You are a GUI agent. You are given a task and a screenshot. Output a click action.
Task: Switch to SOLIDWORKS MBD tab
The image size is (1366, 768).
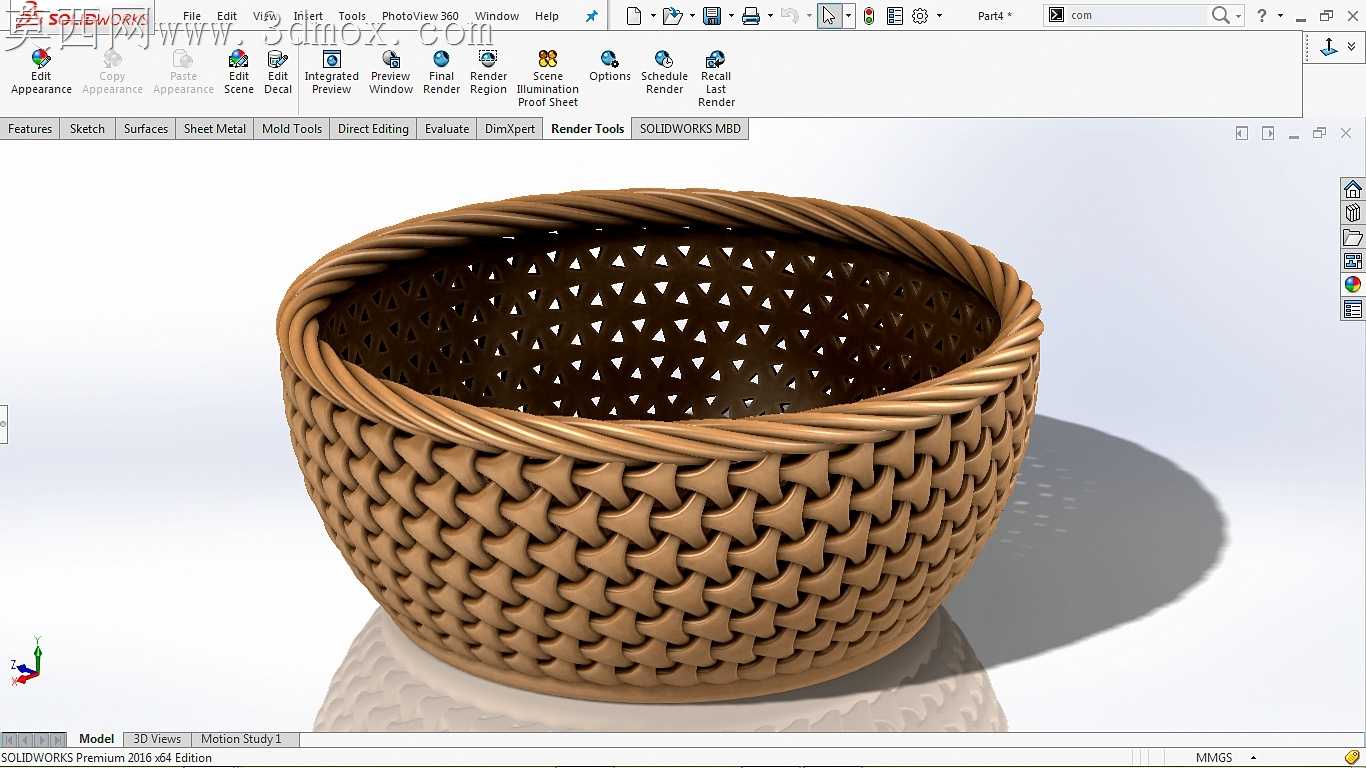tap(690, 129)
